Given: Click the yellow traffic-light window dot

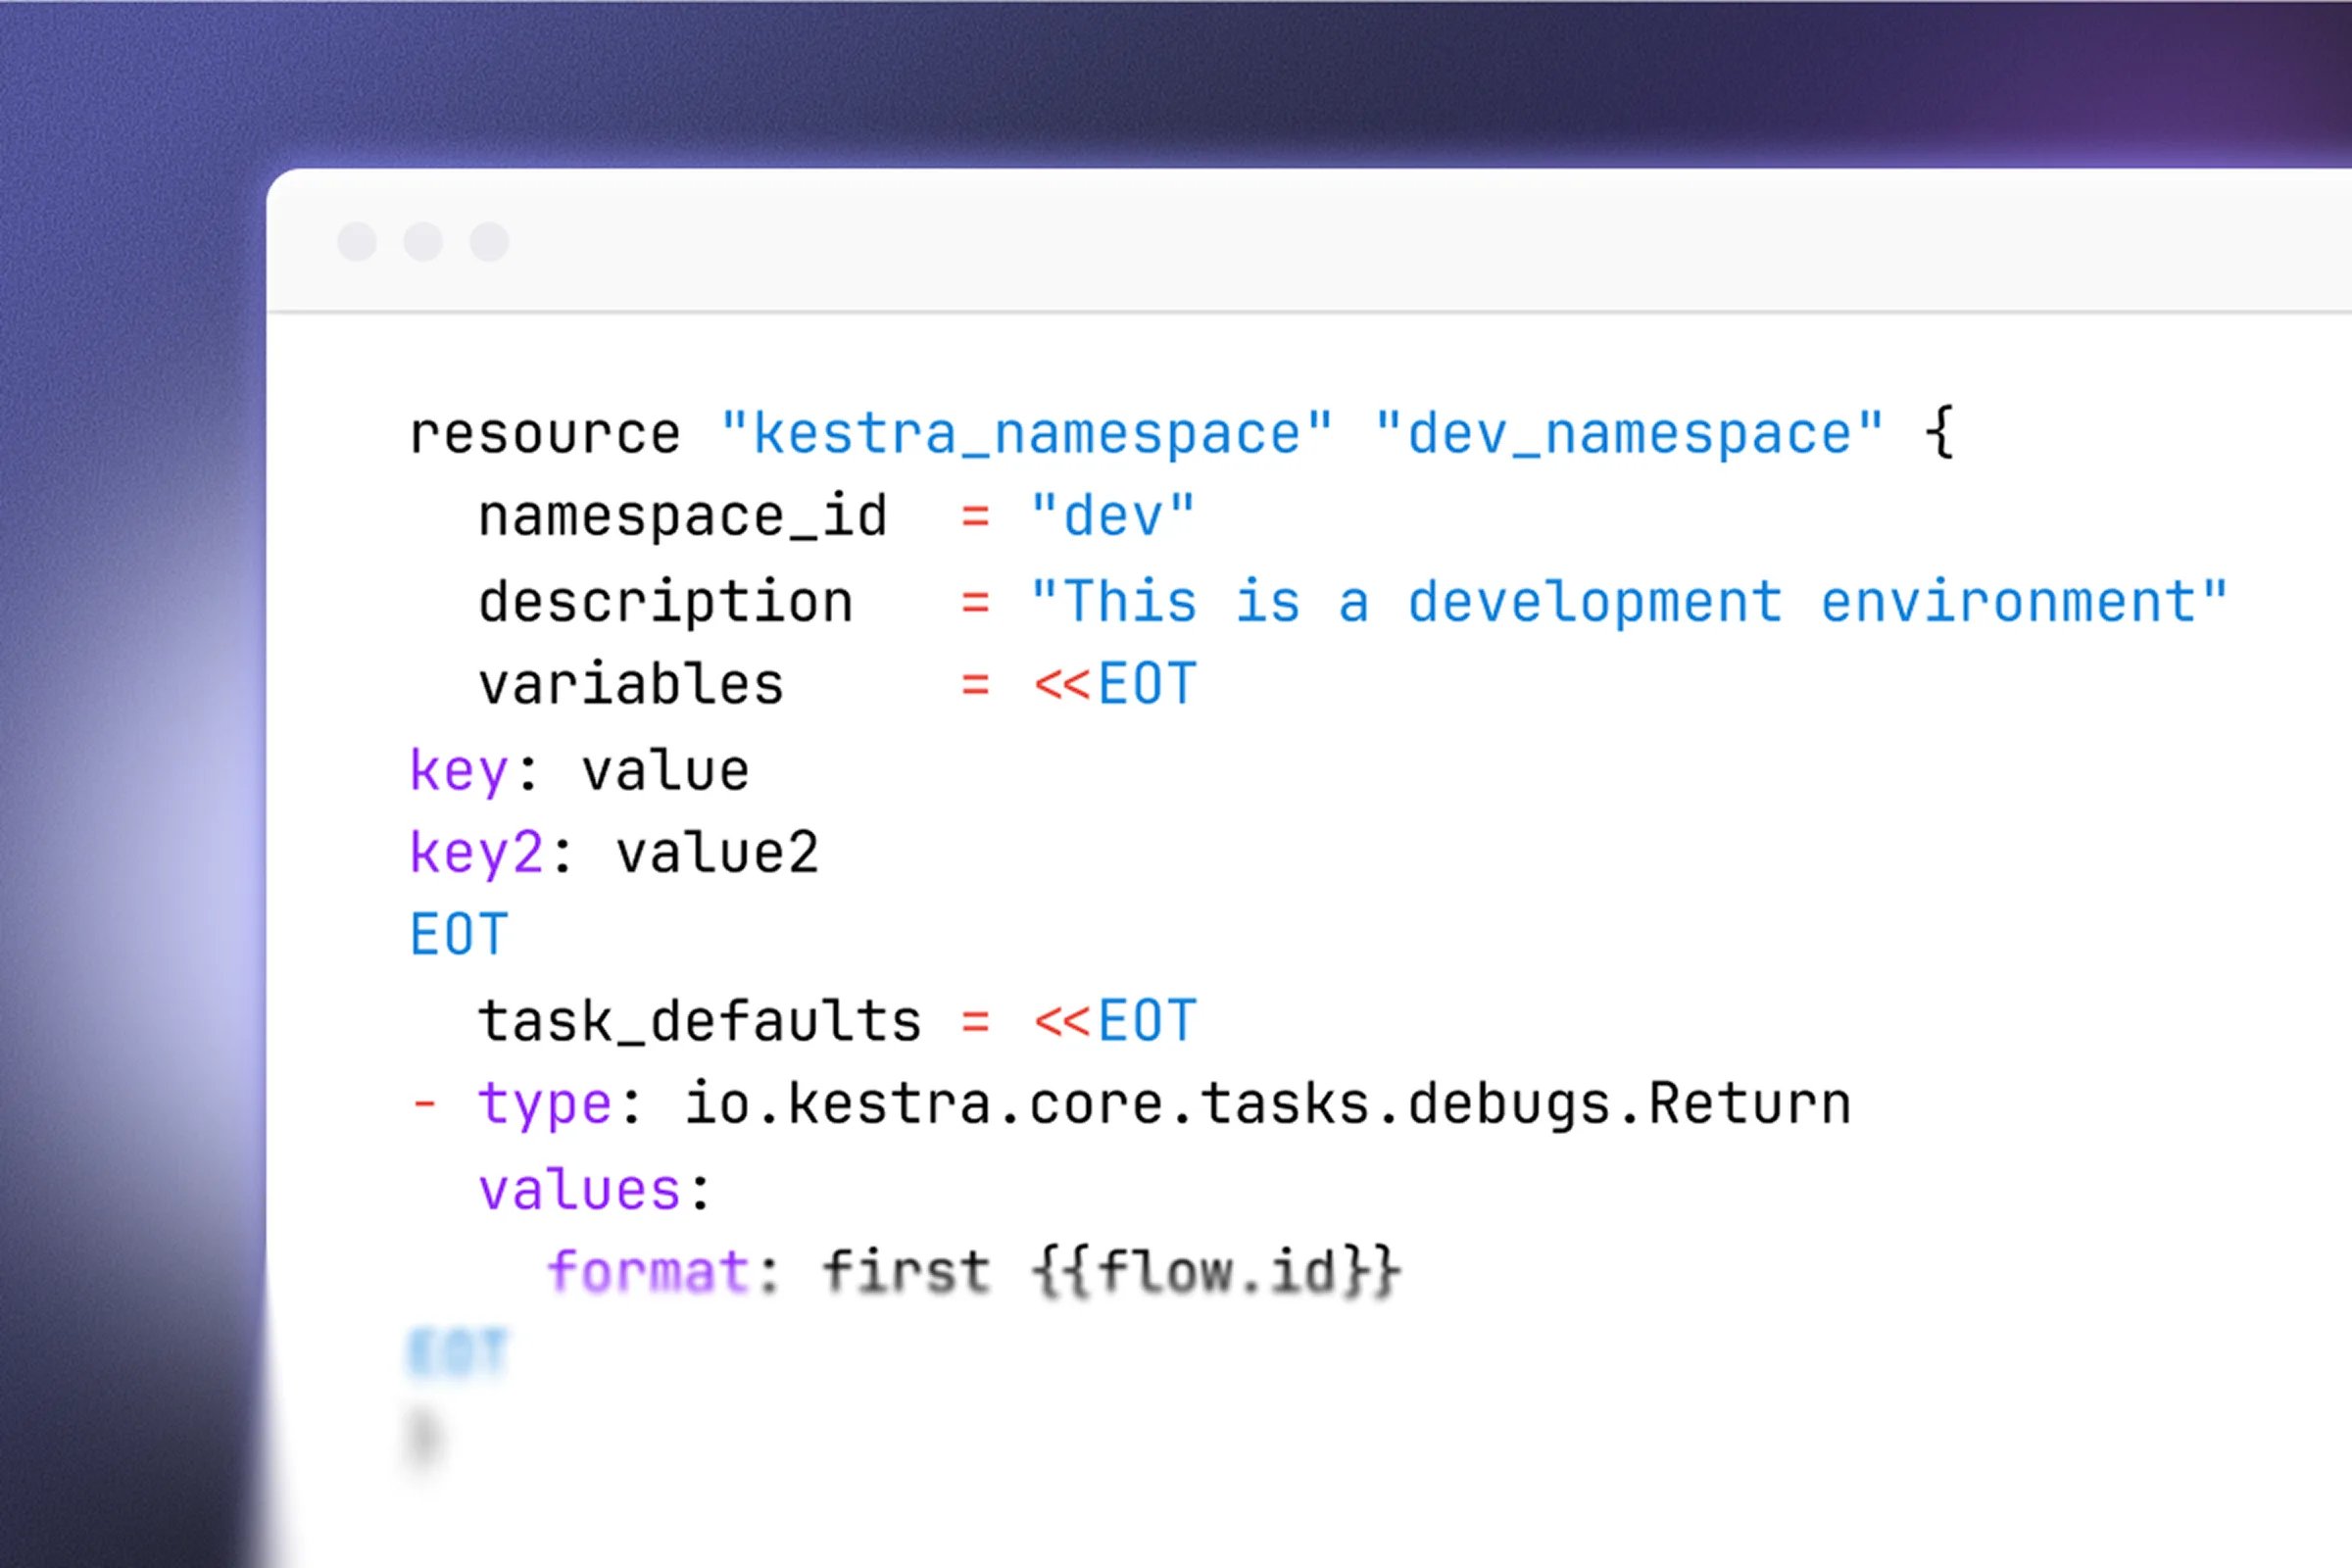Looking at the screenshot, I should click(x=424, y=243).
